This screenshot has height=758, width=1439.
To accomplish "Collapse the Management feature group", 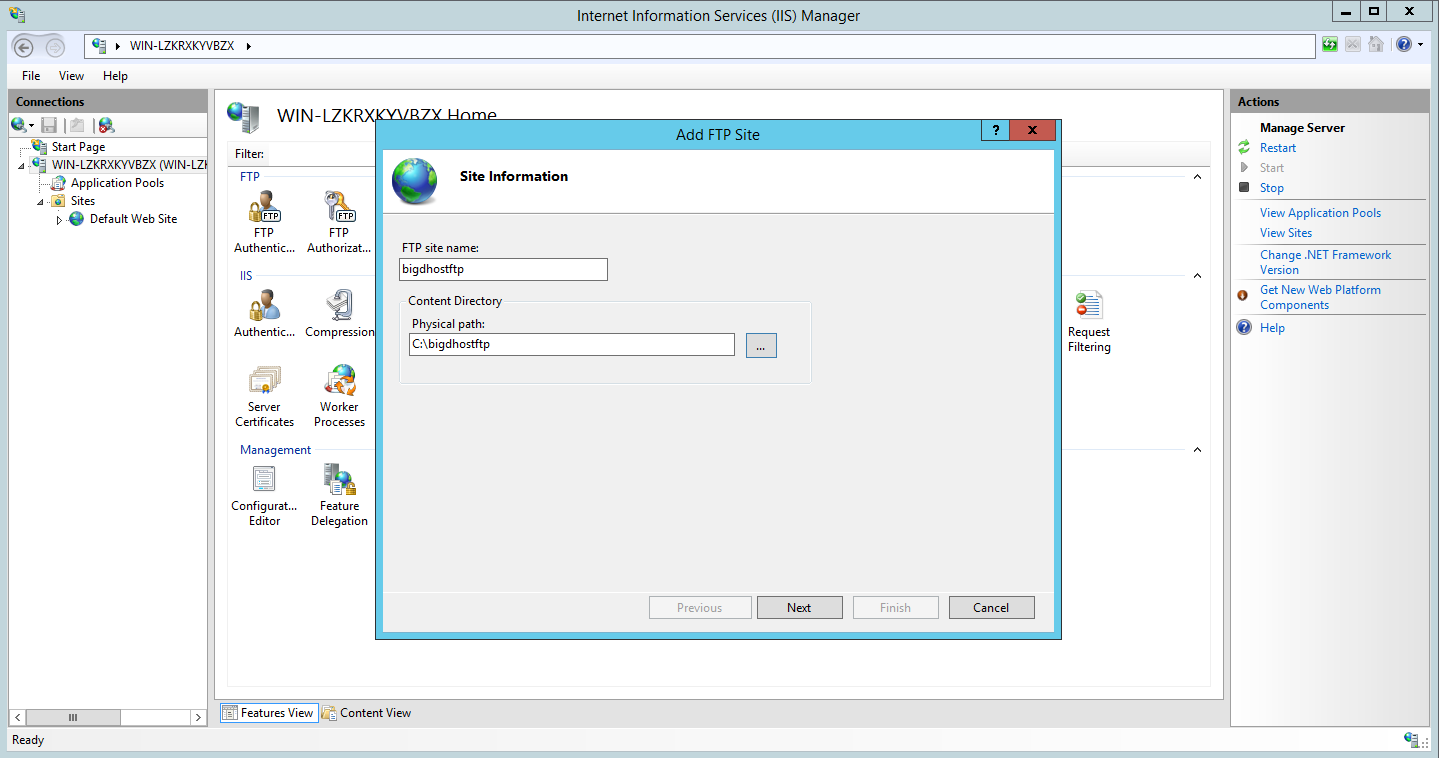I will tap(1197, 450).
